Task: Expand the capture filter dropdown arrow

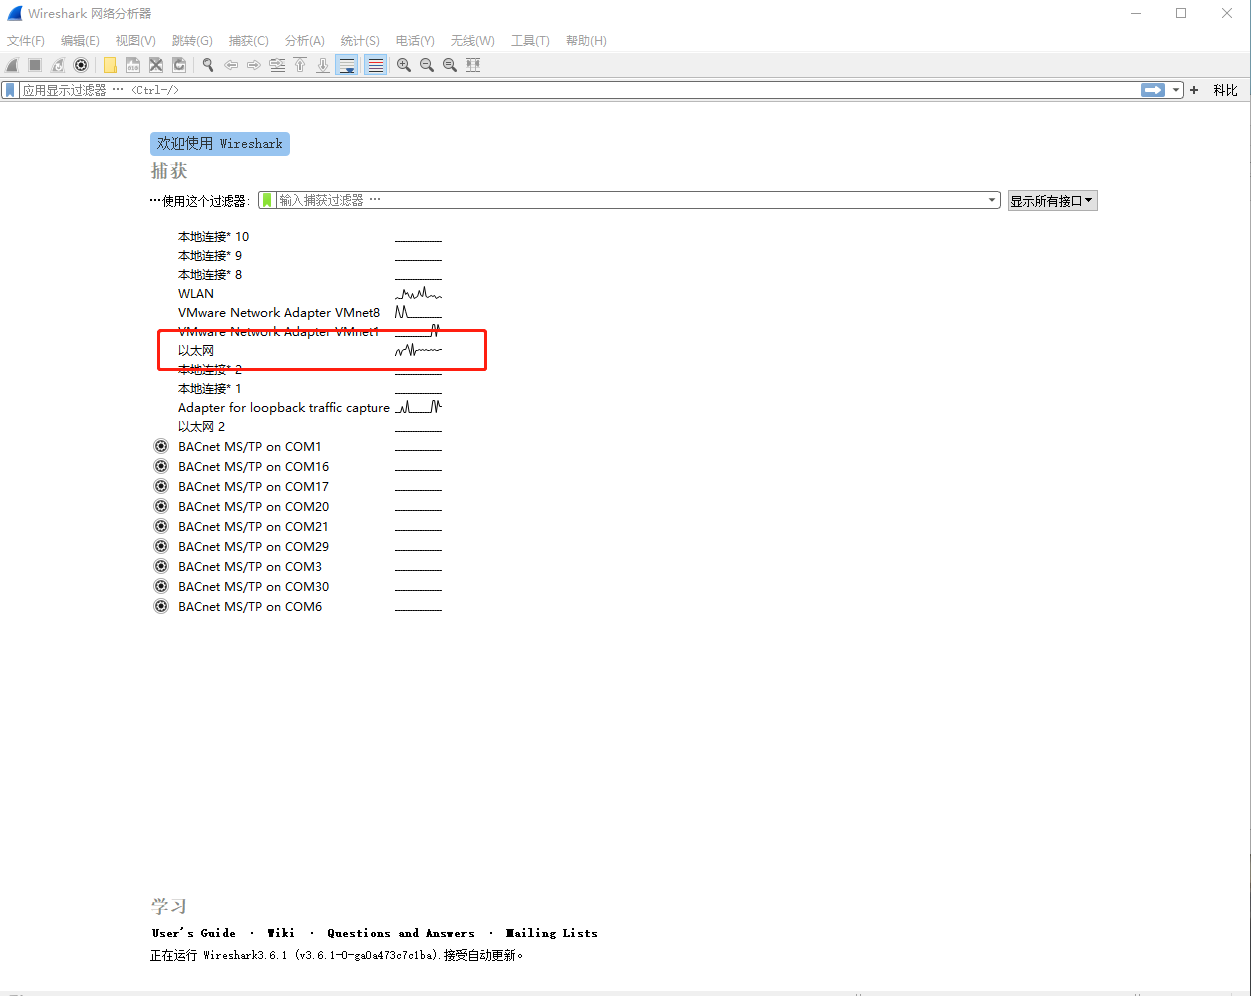Action: tap(992, 200)
